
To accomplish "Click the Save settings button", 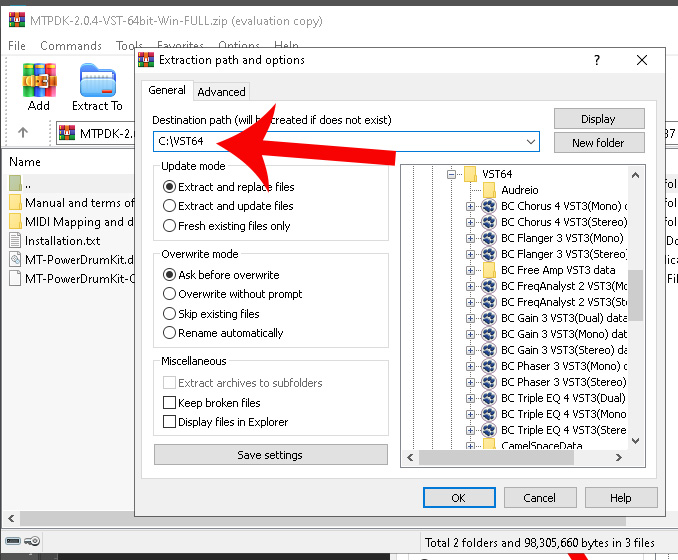I will [x=270, y=455].
